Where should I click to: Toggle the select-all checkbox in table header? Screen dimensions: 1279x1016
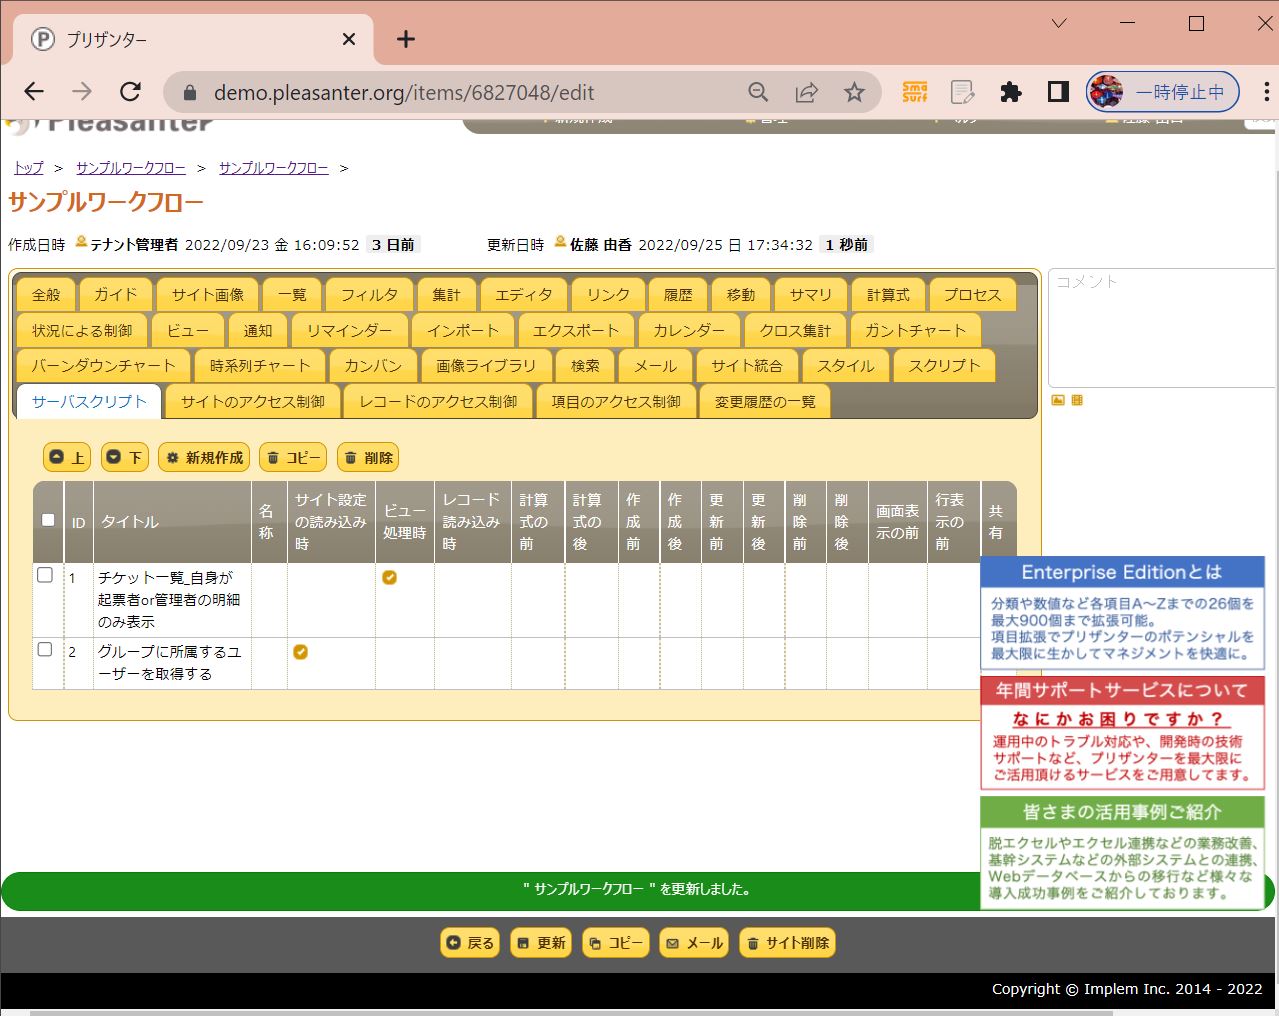point(48,520)
